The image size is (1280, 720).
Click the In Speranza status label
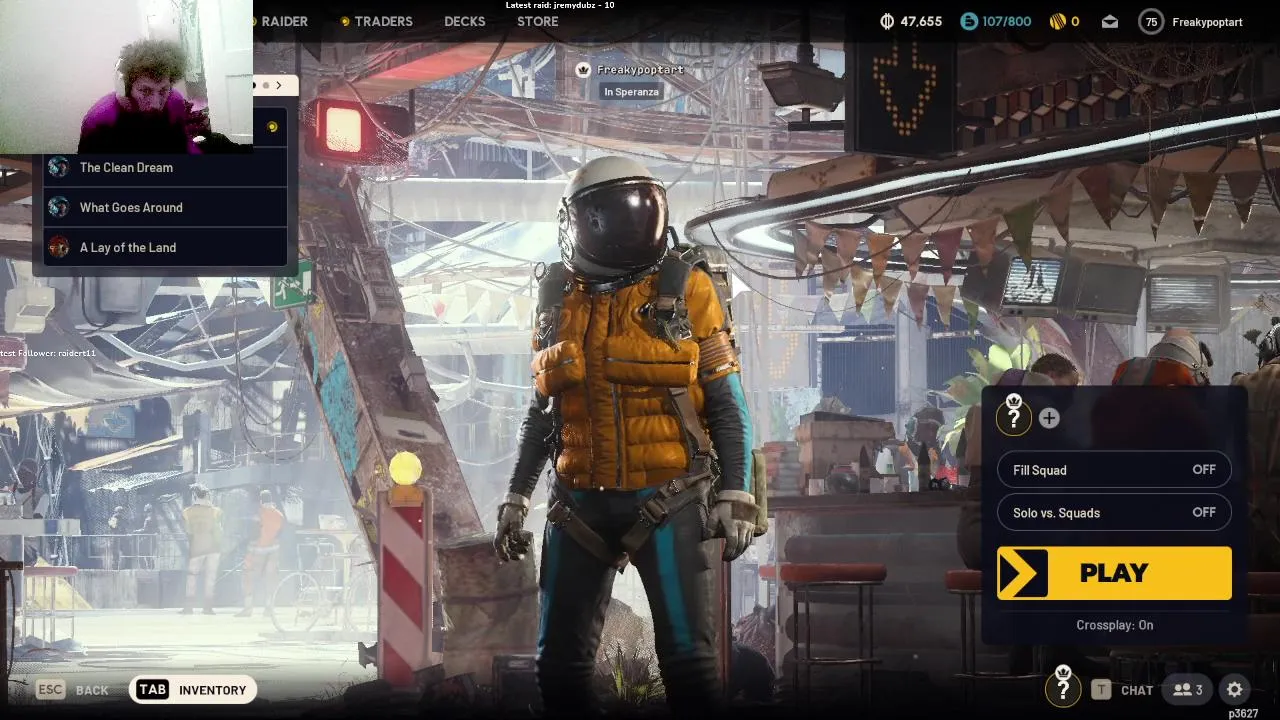pyautogui.click(x=631, y=92)
